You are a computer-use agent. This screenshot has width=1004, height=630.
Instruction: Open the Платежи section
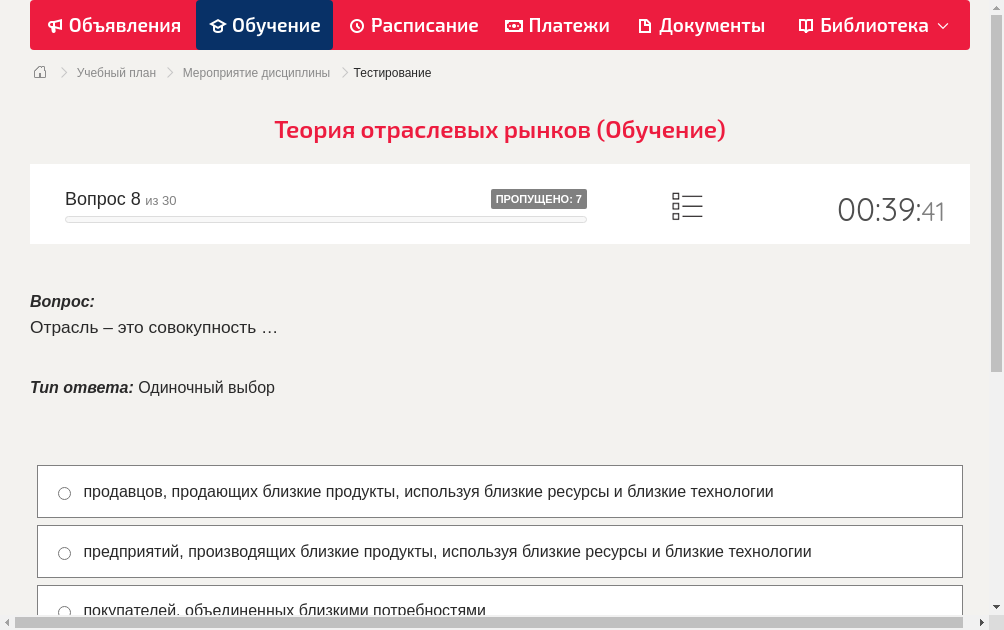pyautogui.click(x=557, y=25)
